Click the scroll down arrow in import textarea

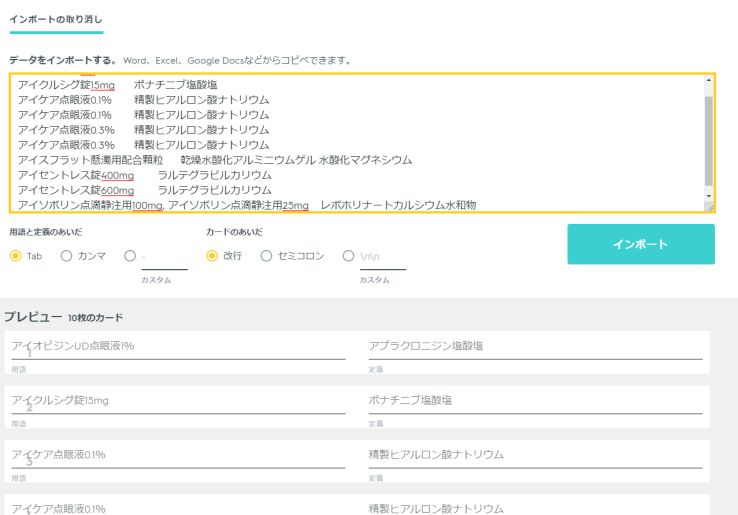pyautogui.click(x=709, y=195)
